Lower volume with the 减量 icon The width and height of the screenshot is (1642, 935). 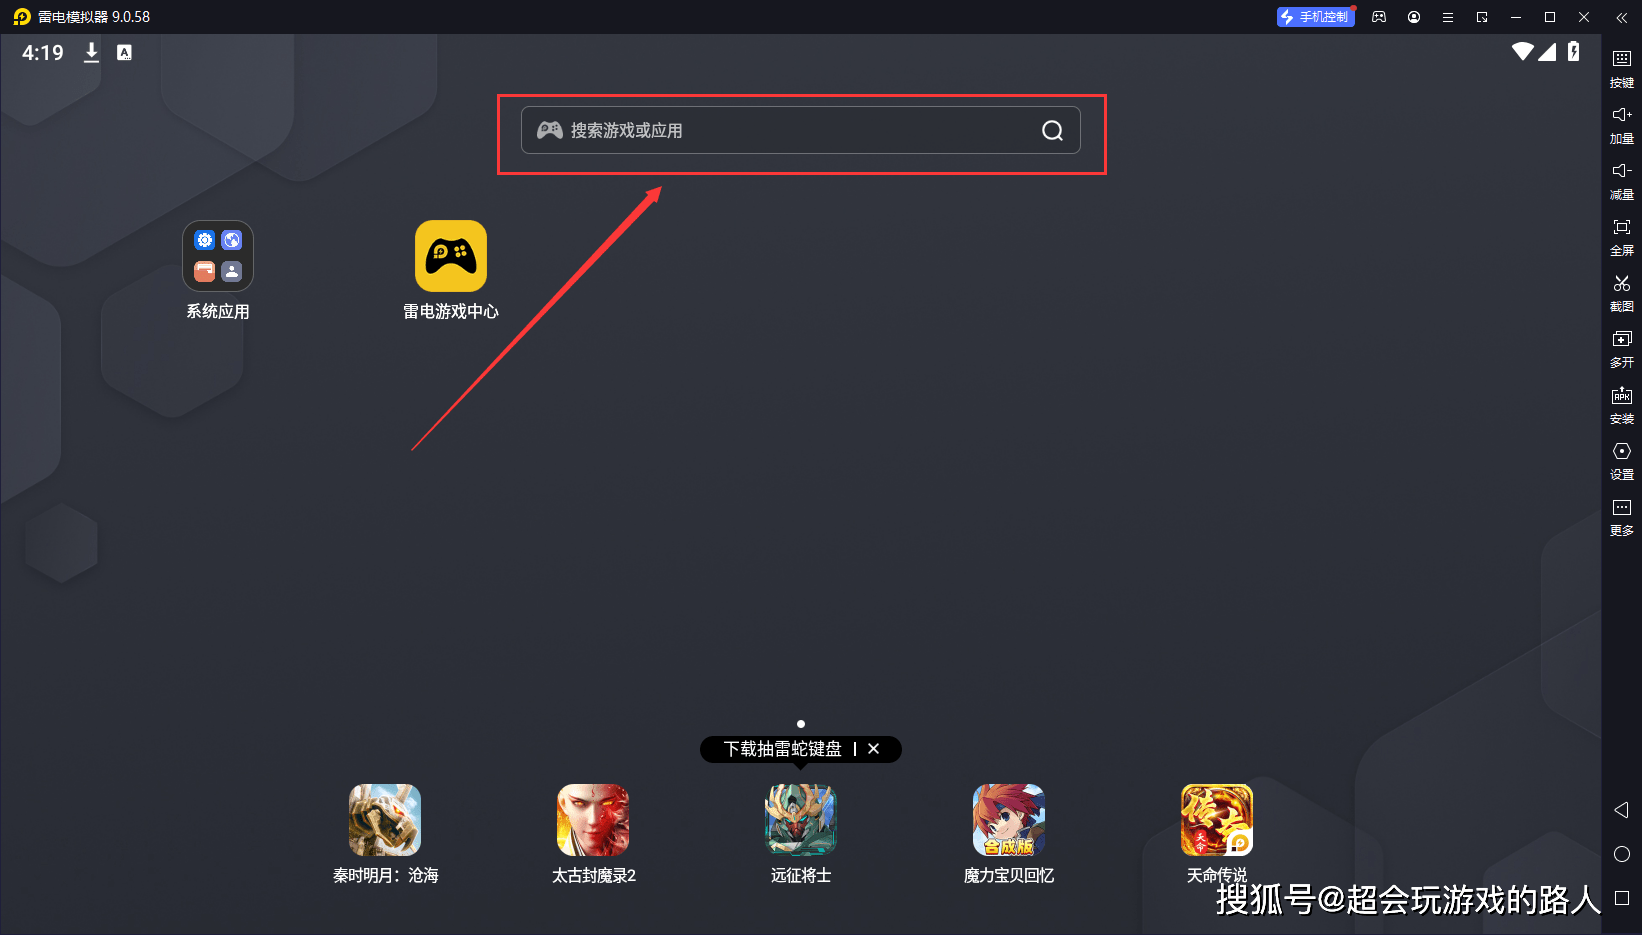pyautogui.click(x=1621, y=179)
